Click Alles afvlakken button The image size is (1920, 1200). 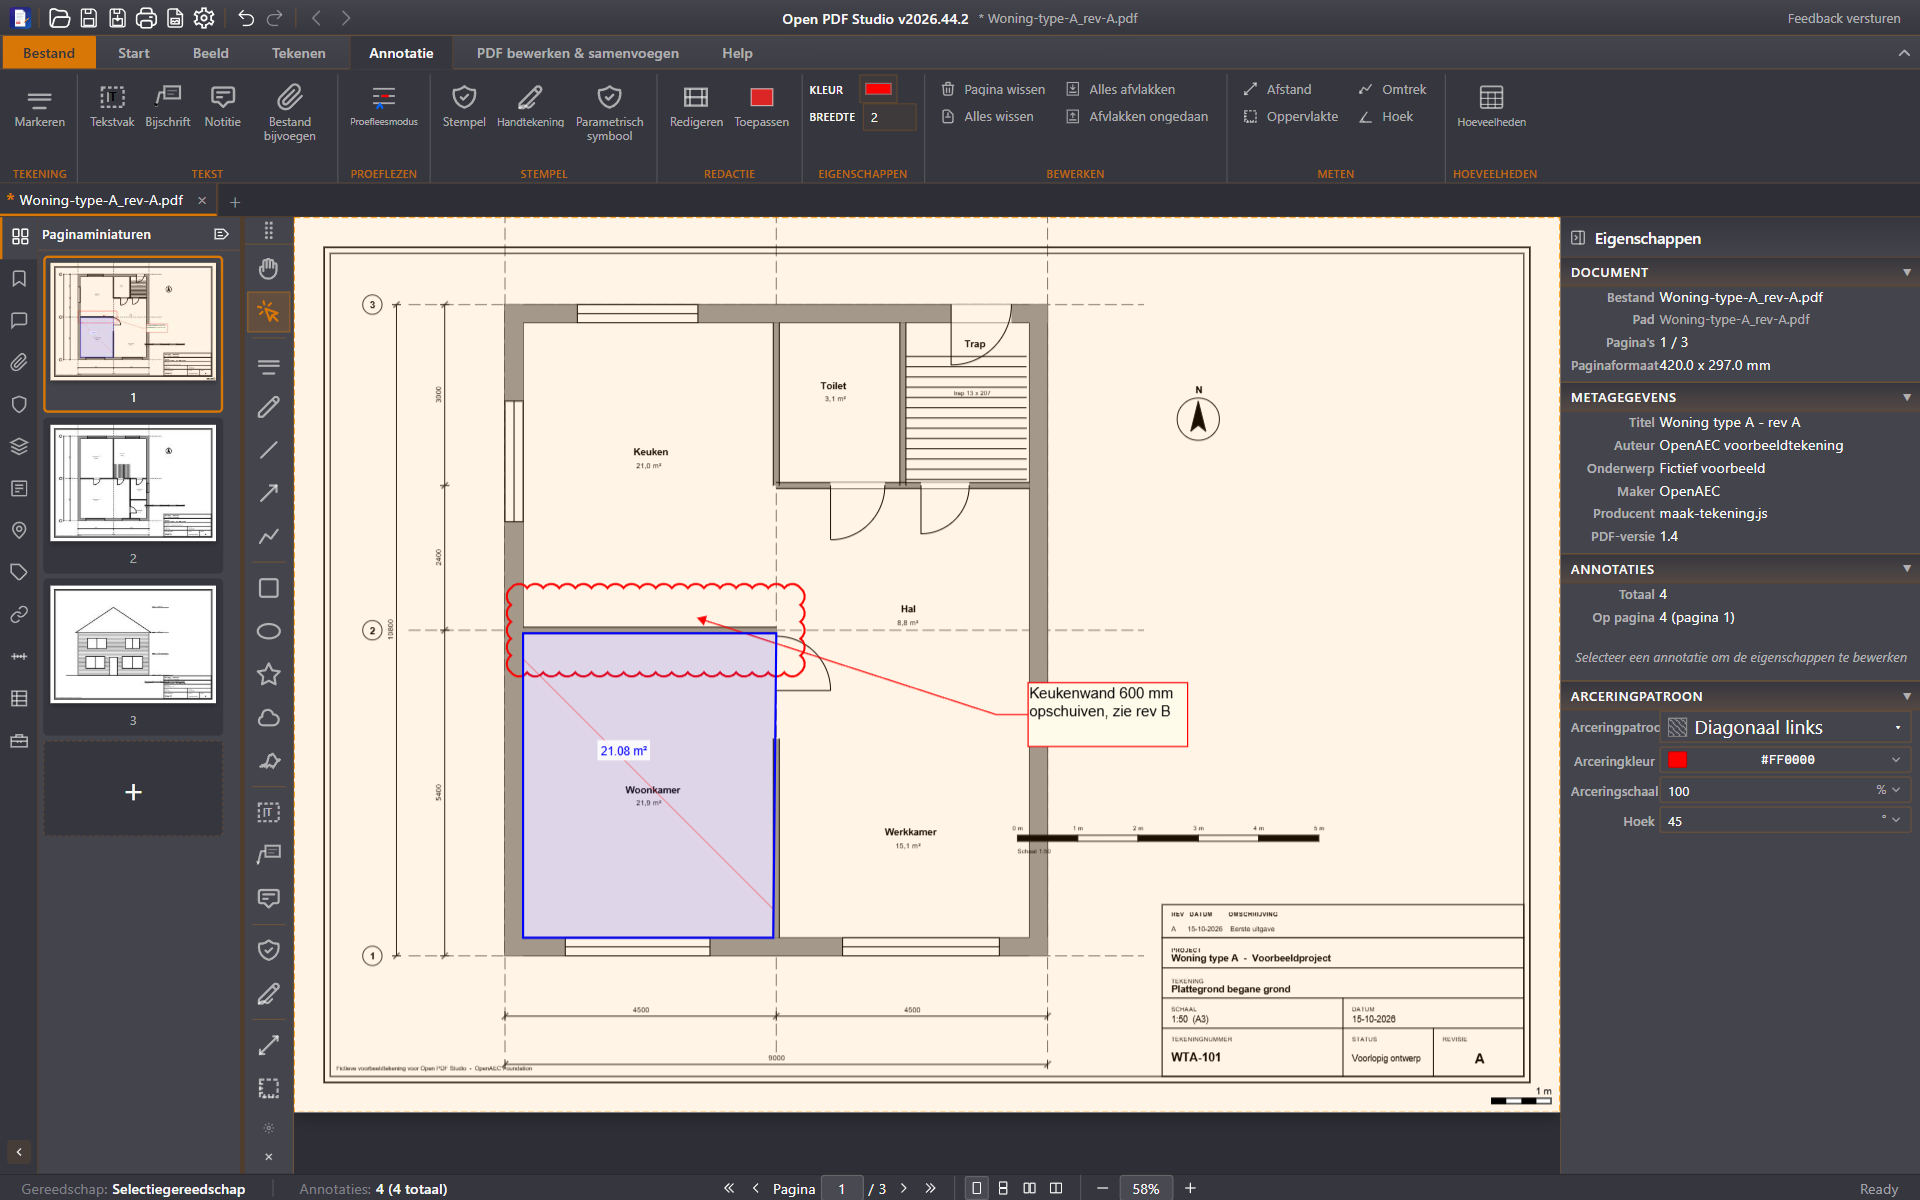(x=1120, y=89)
